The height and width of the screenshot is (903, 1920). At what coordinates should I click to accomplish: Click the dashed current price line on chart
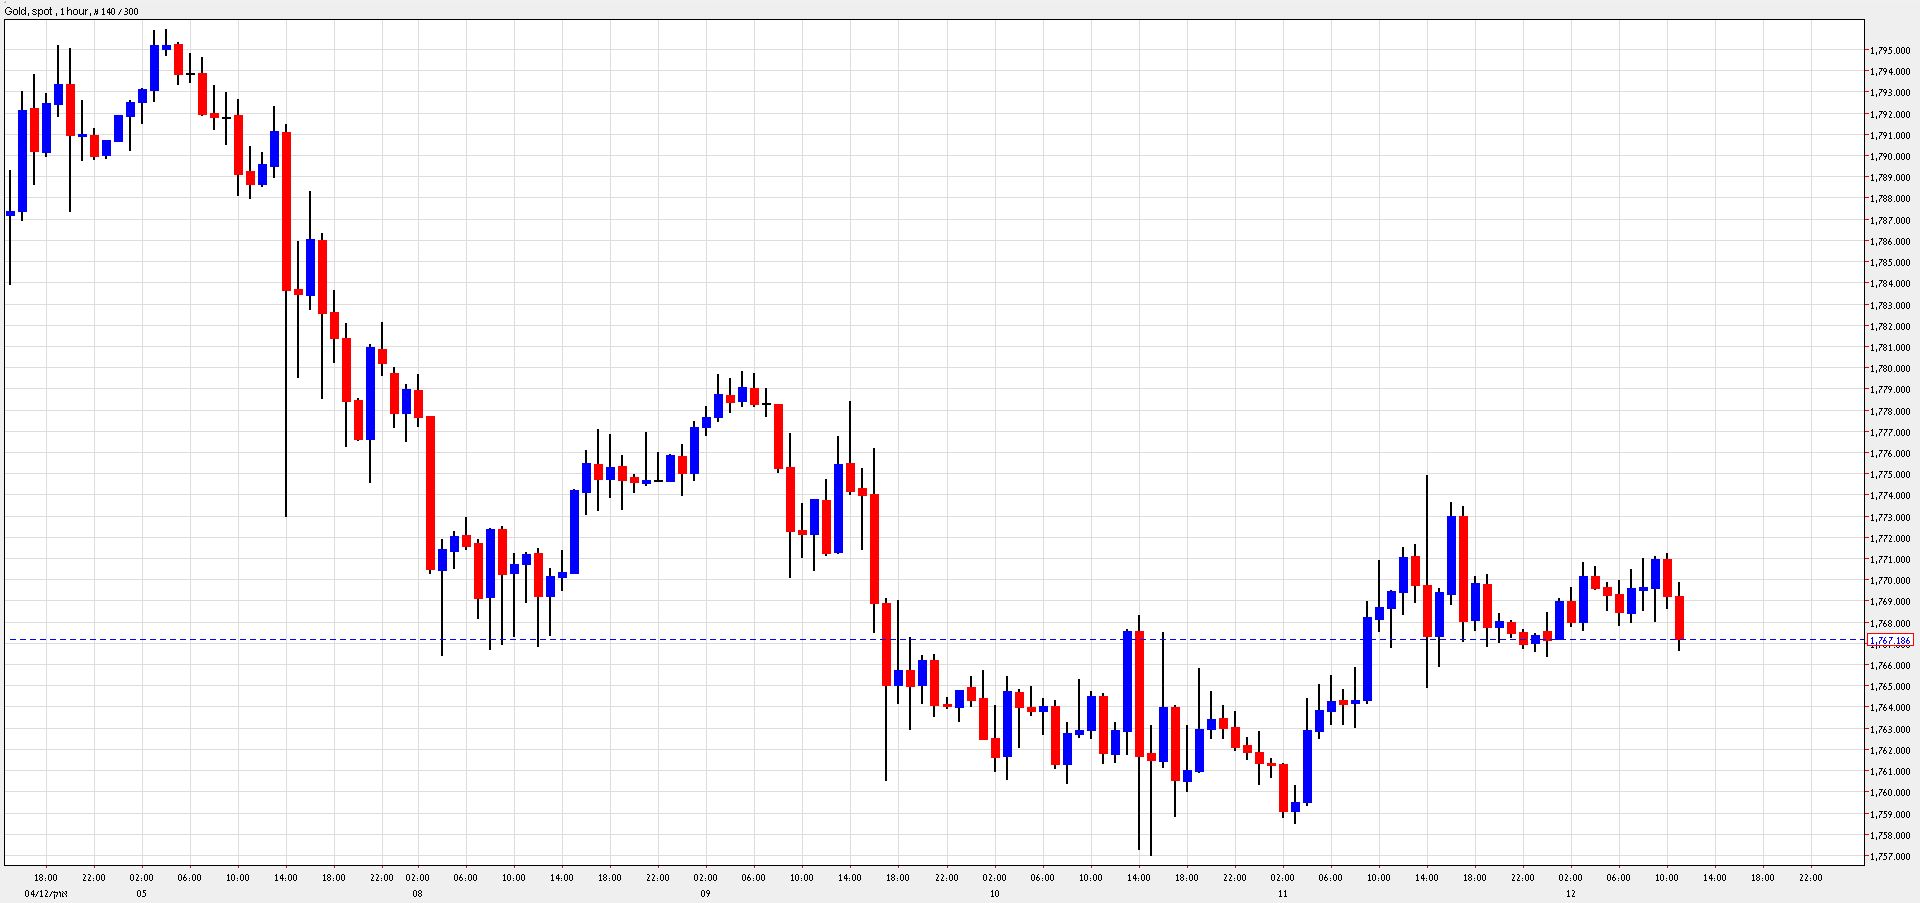click(x=935, y=639)
